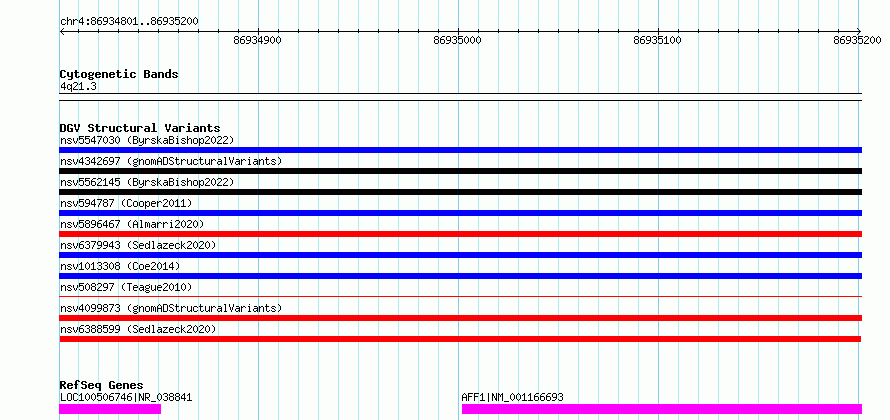The height and width of the screenshot is (420, 890).
Task: Open the LOC100506746|NR_038841 gene label
Action: pyautogui.click(x=126, y=397)
